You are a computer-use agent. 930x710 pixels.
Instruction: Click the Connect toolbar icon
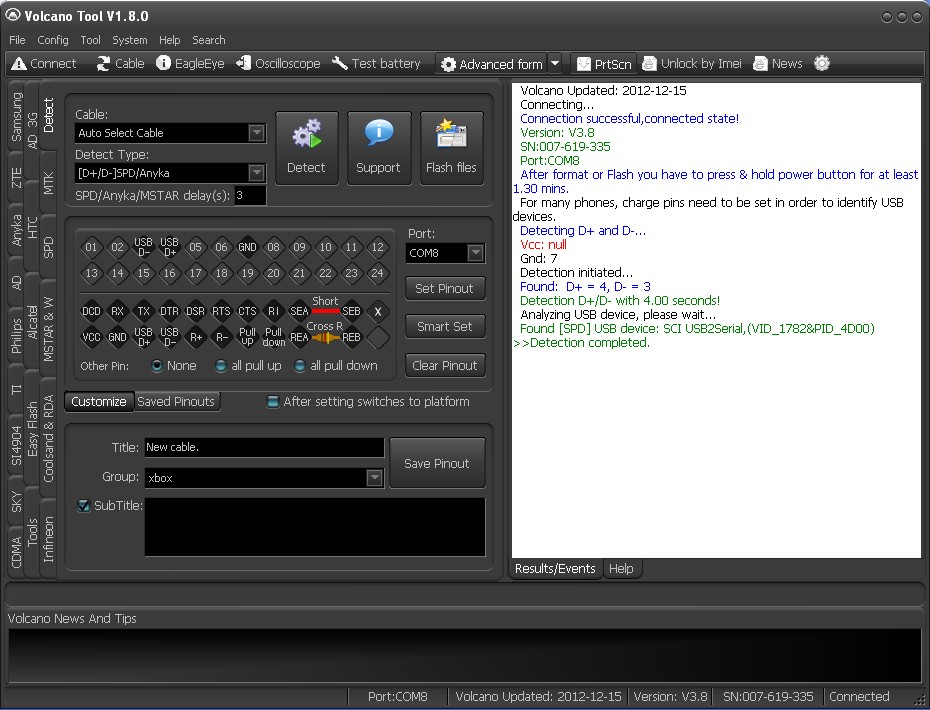tap(44, 63)
